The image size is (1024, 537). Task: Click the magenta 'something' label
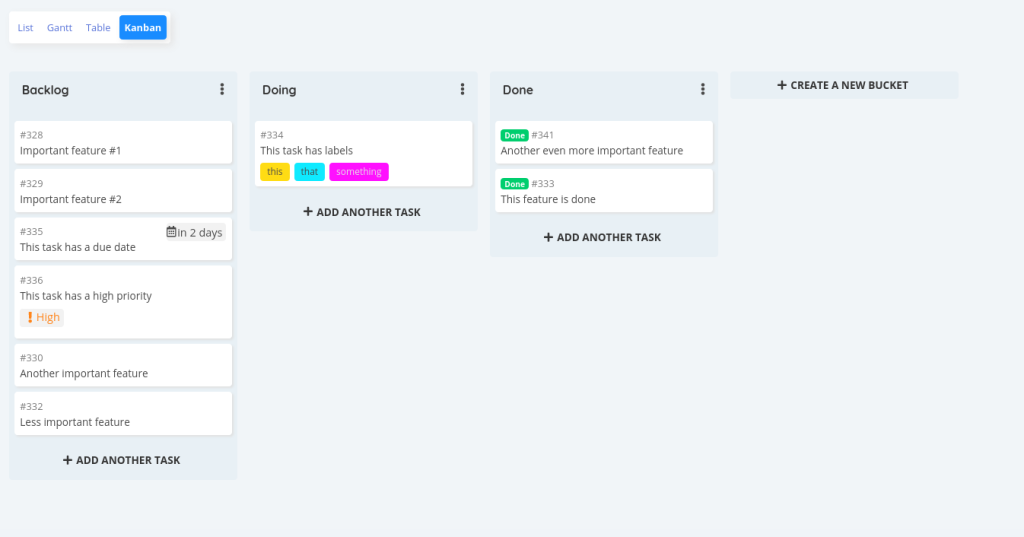359,172
